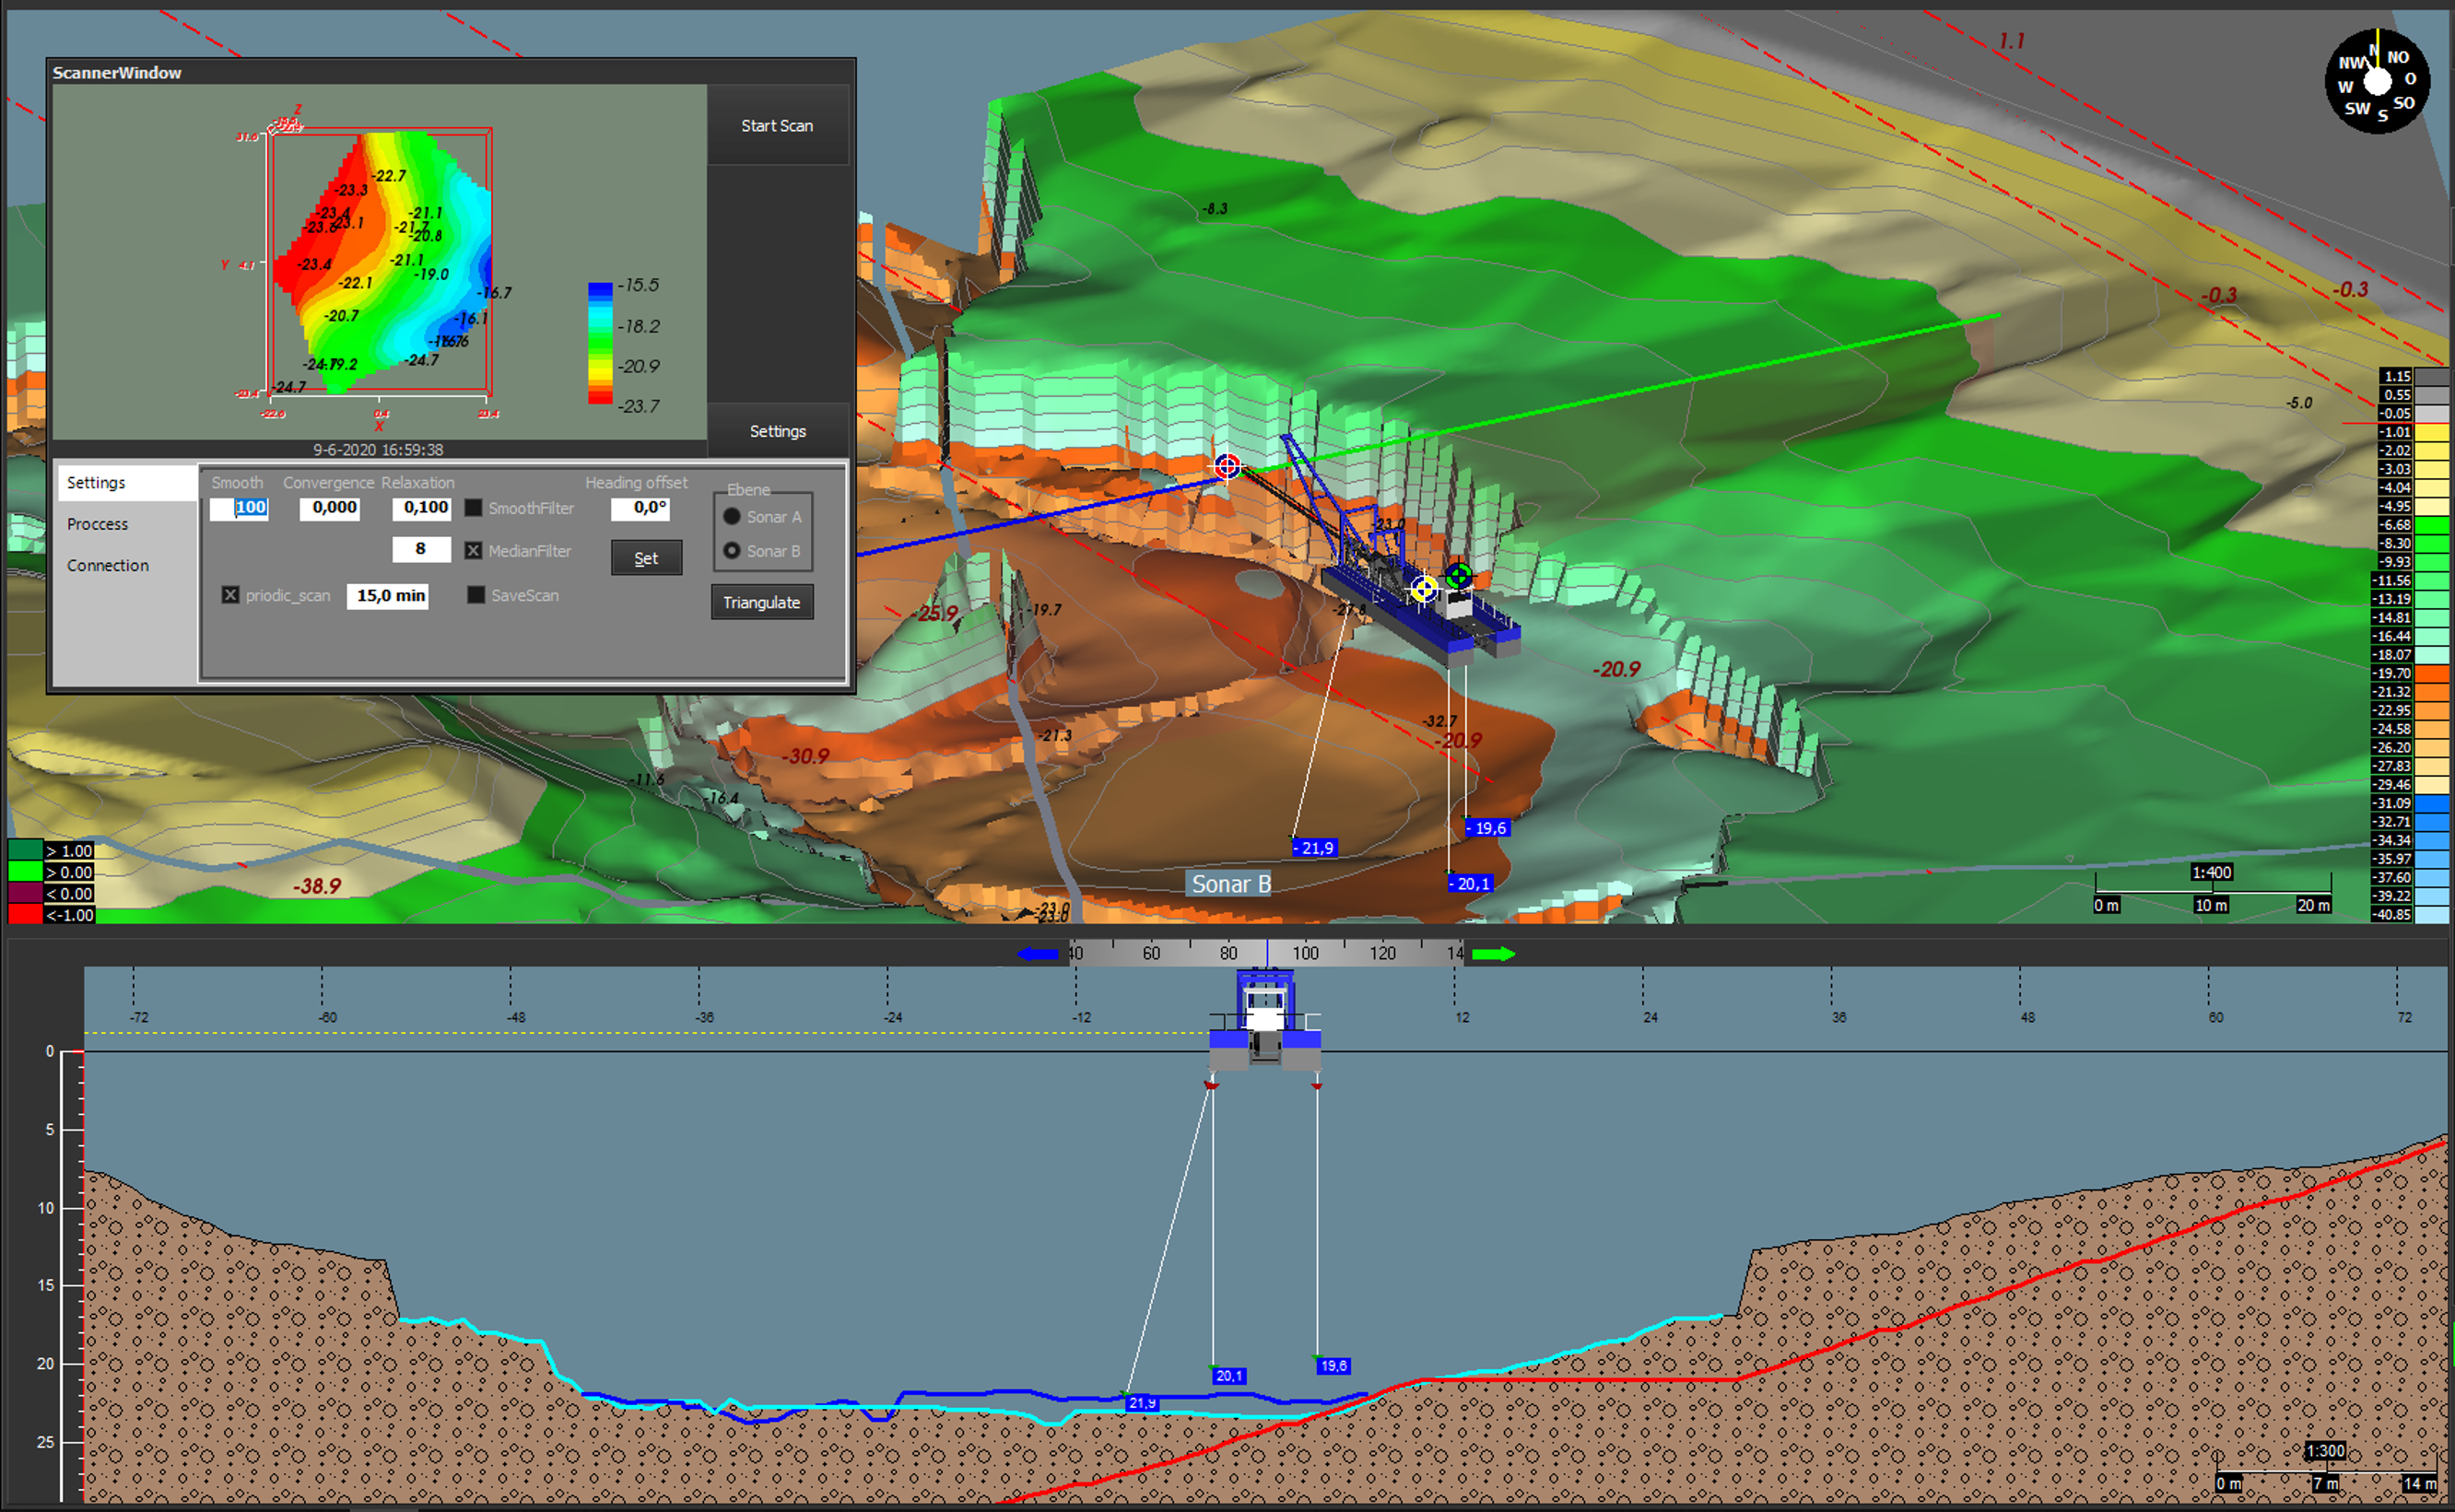Click the '< 0.00' maroon legend swatch
This screenshot has height=1512, width=2455.
tap(25, 894)
